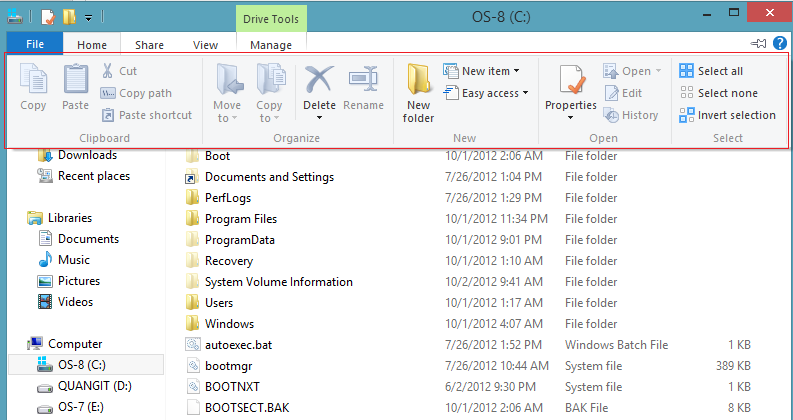Select the OS-8 (C:) drive in sidebar

86,364
